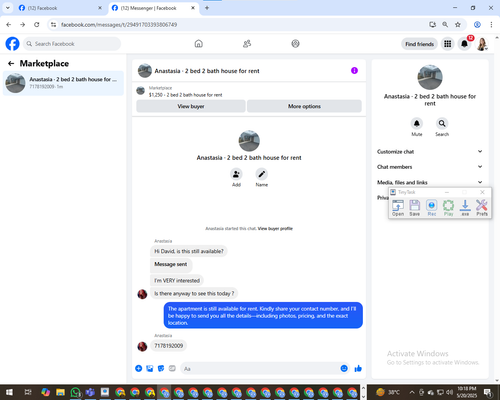This screenshot has width=500, height=400.
Task: Bookmark this page with the star icon
Action: pos(458,25)
